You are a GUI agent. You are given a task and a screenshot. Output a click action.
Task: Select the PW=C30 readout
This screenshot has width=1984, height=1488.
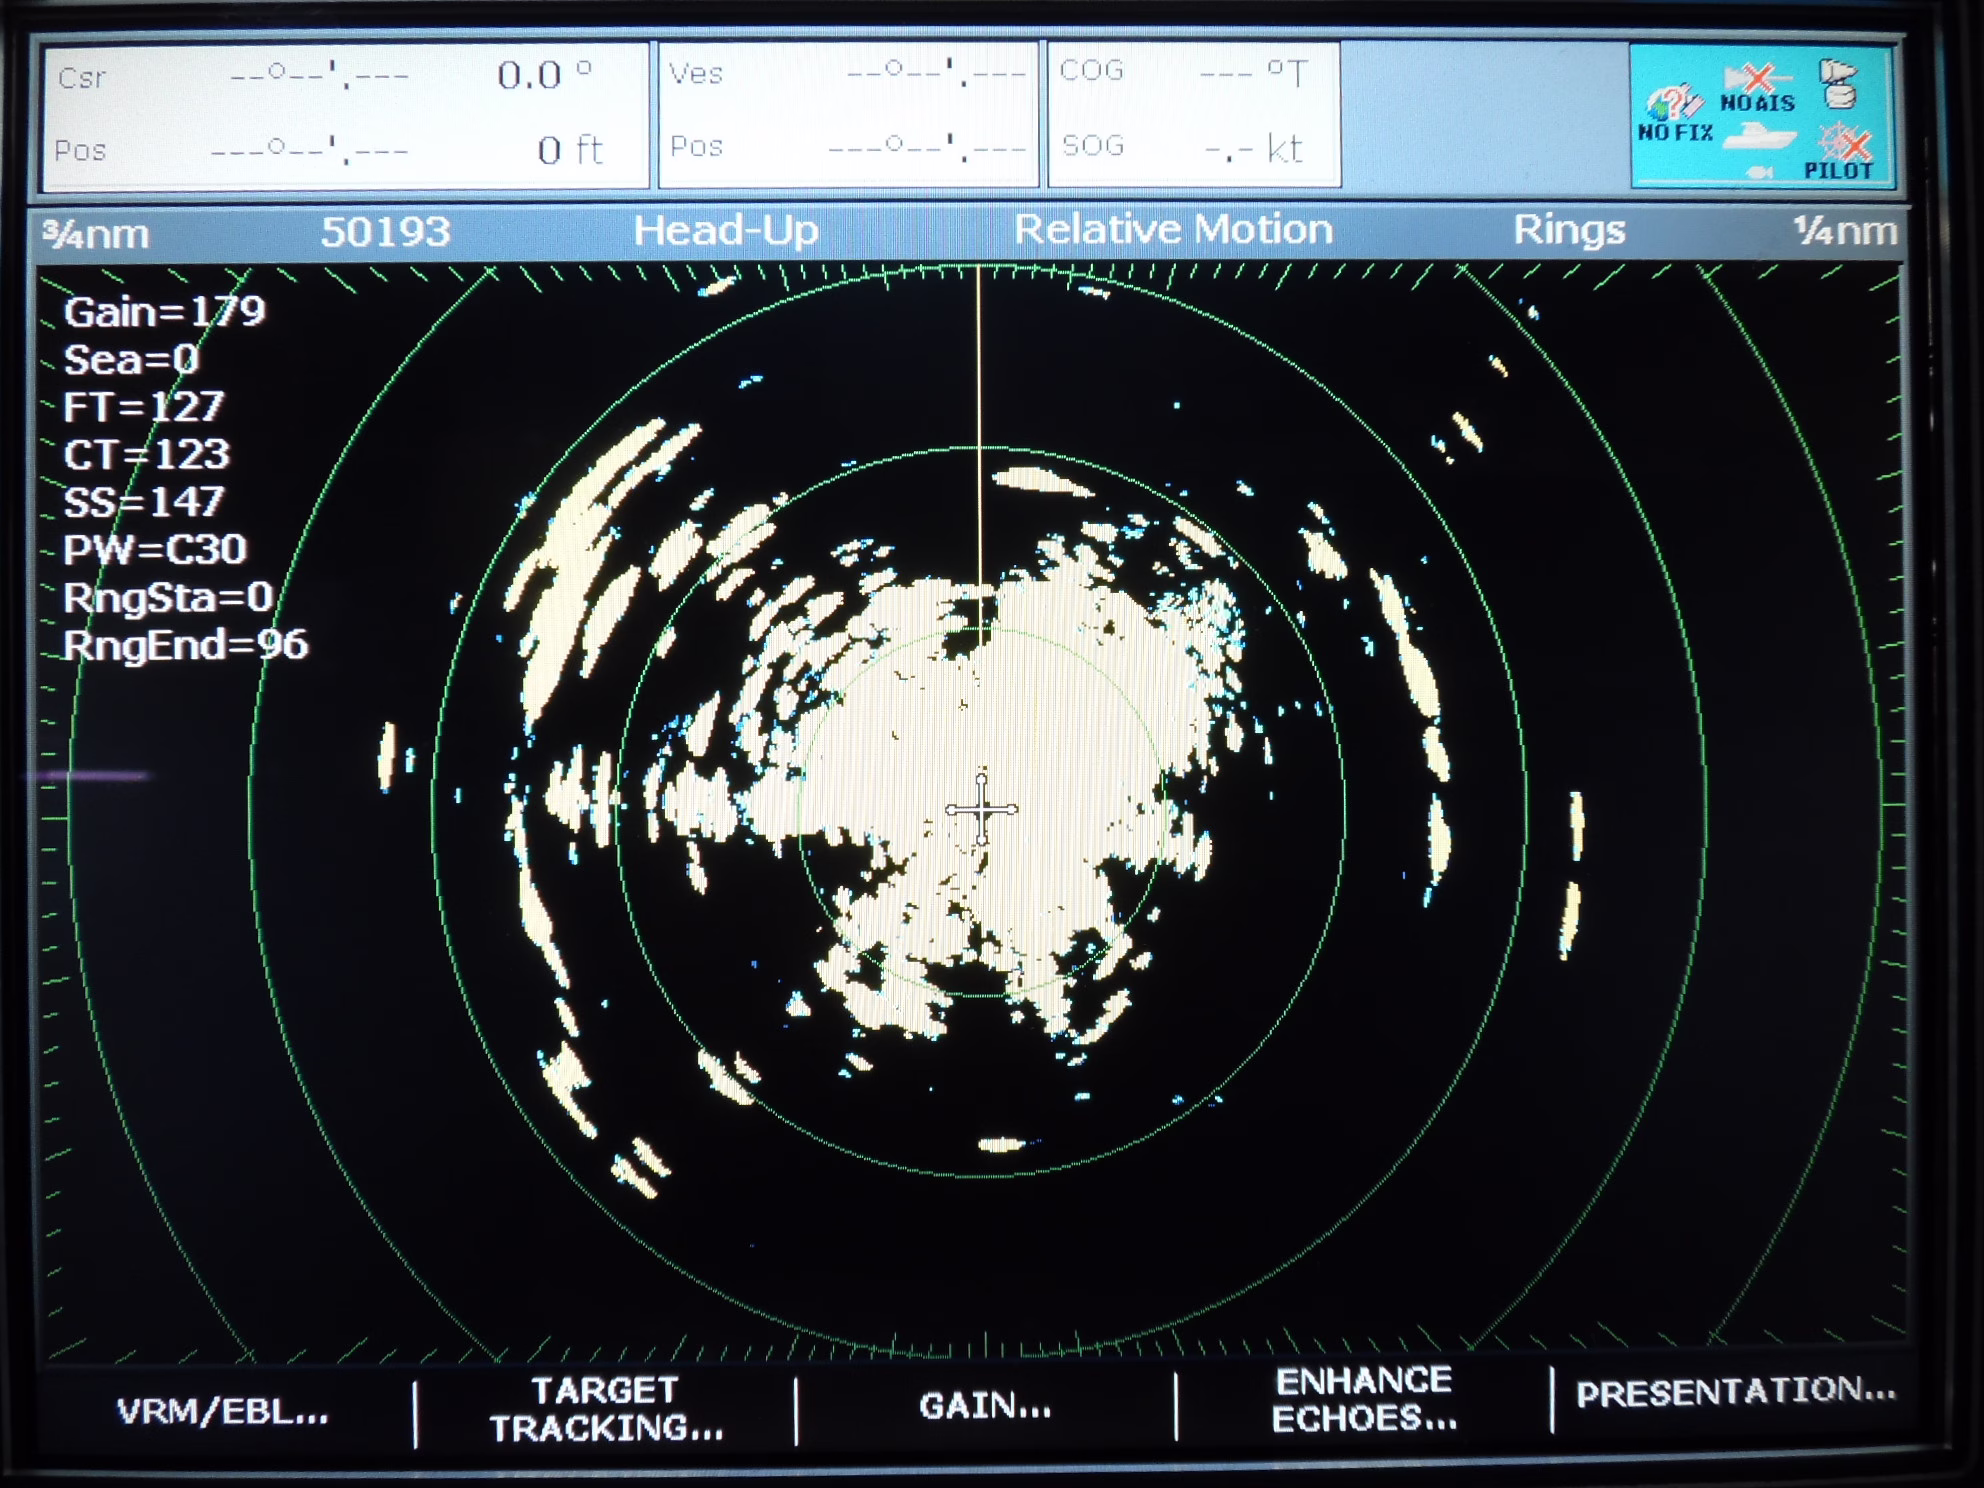click(x=154, y=549)
